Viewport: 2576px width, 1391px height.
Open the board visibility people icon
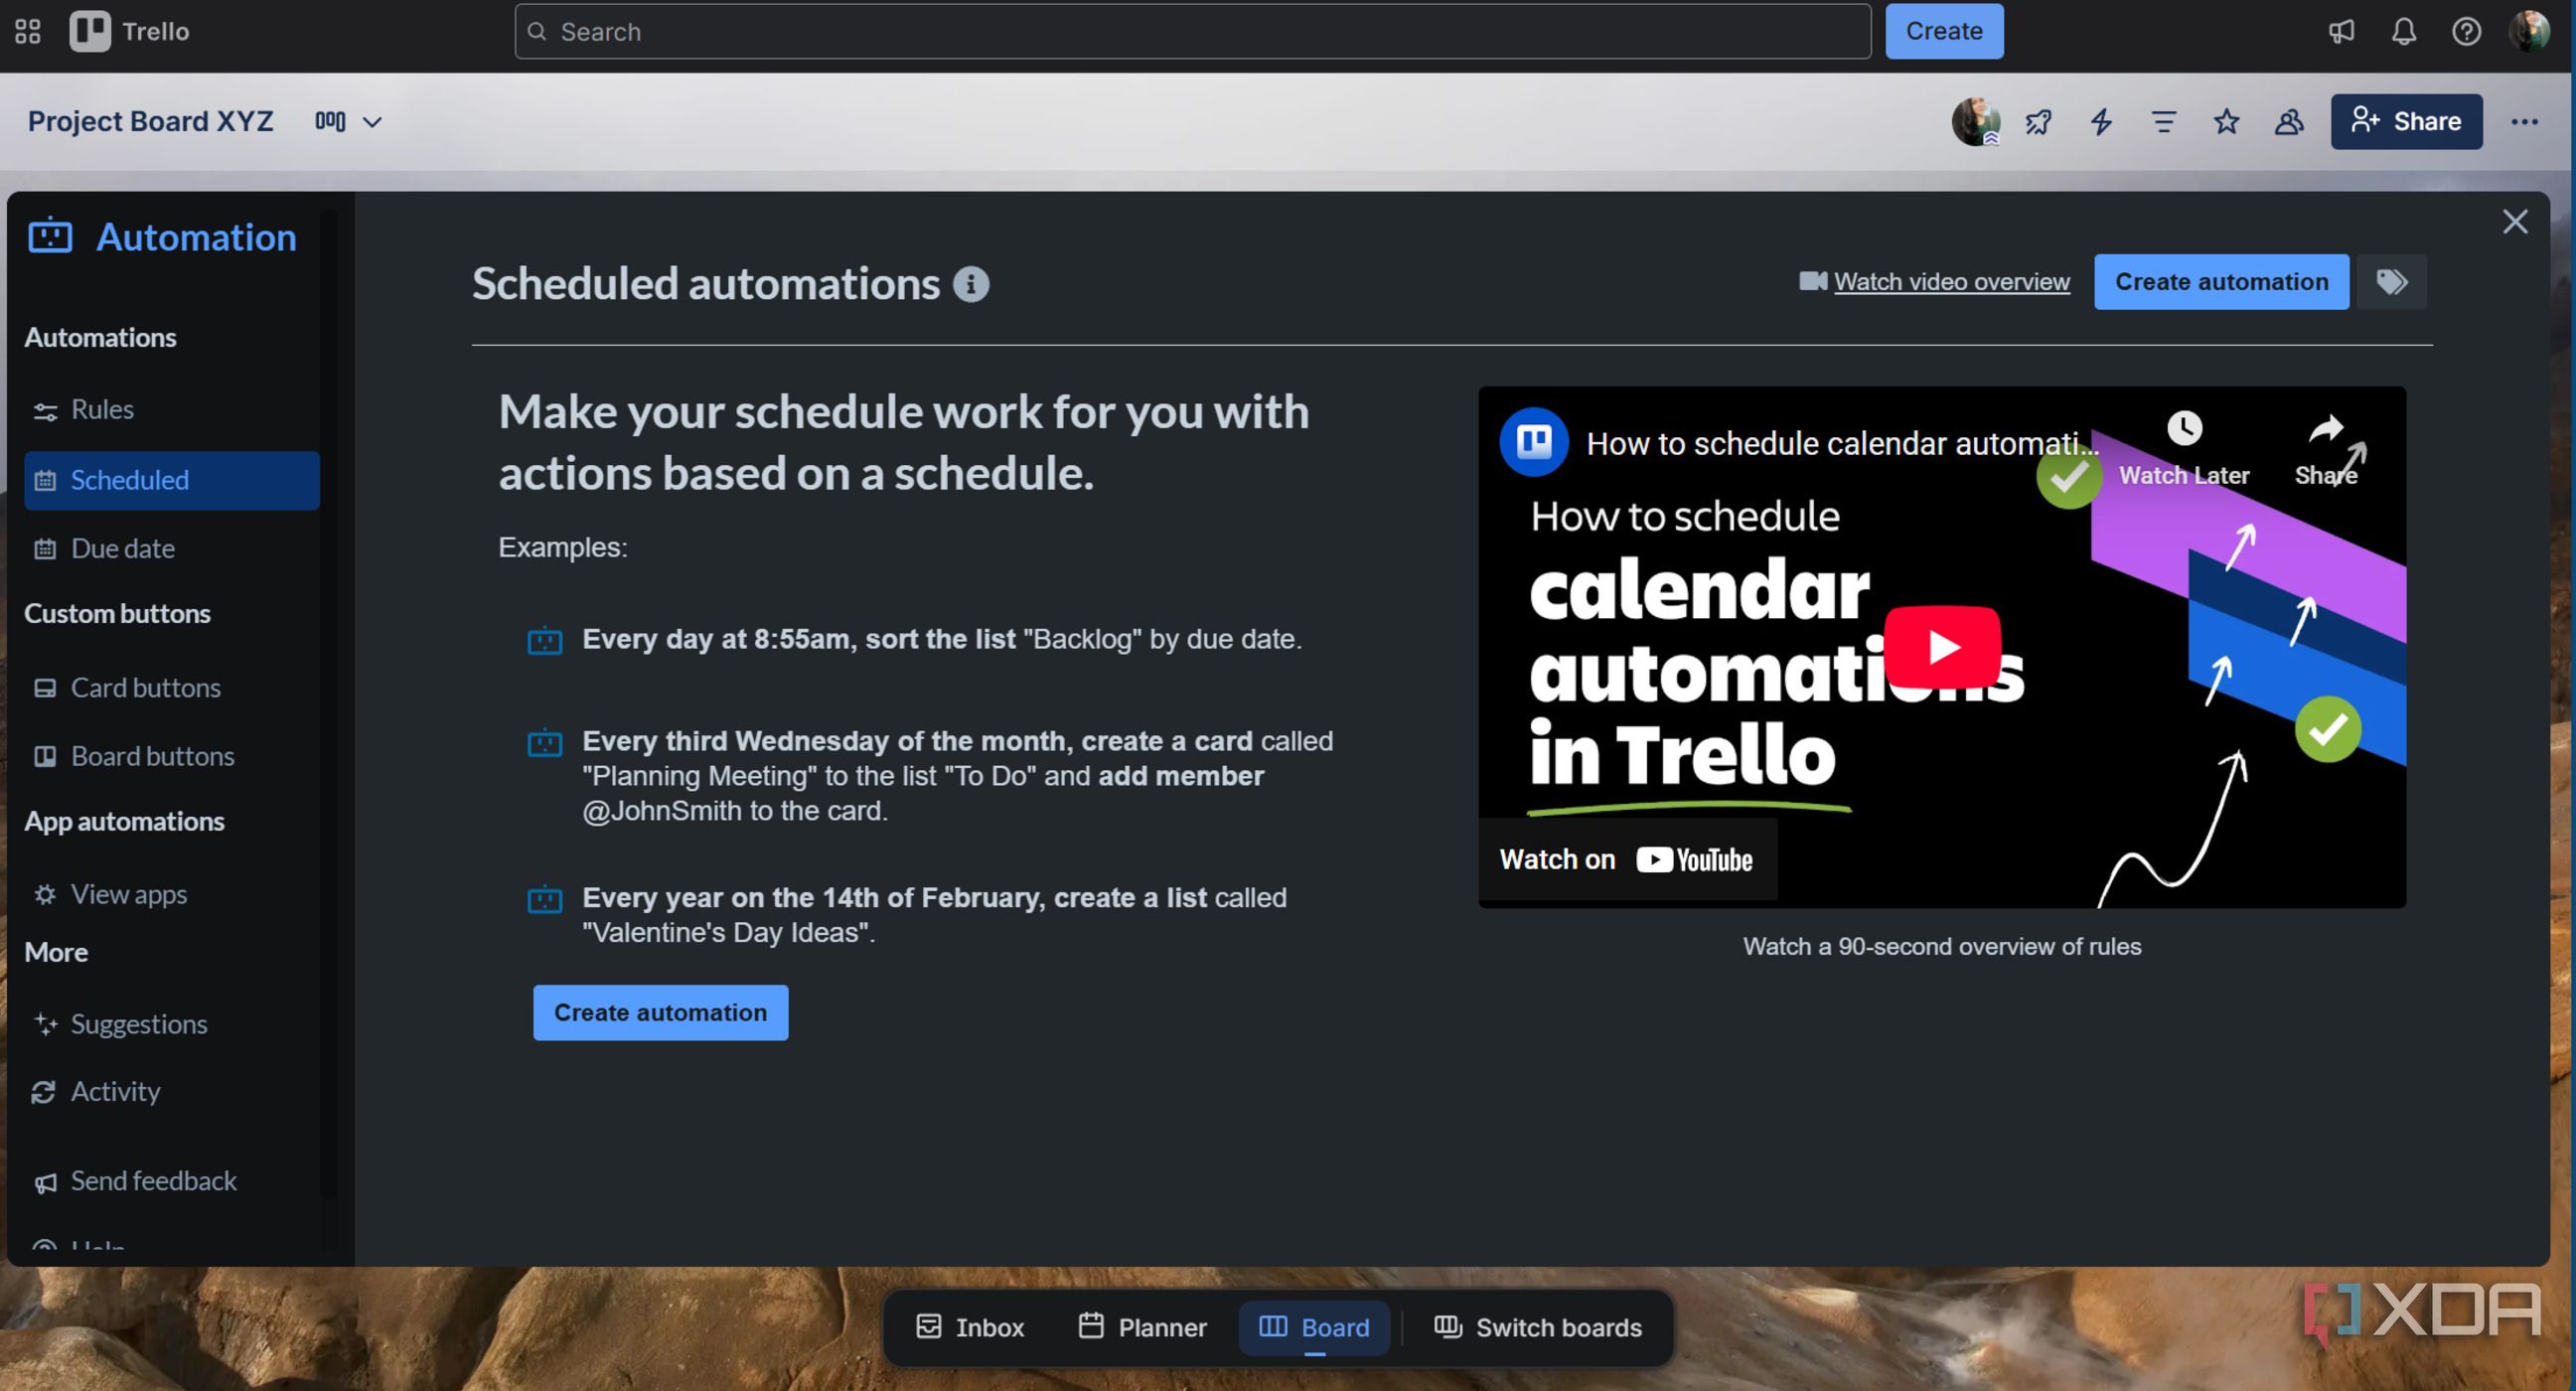coord(2289,122)
